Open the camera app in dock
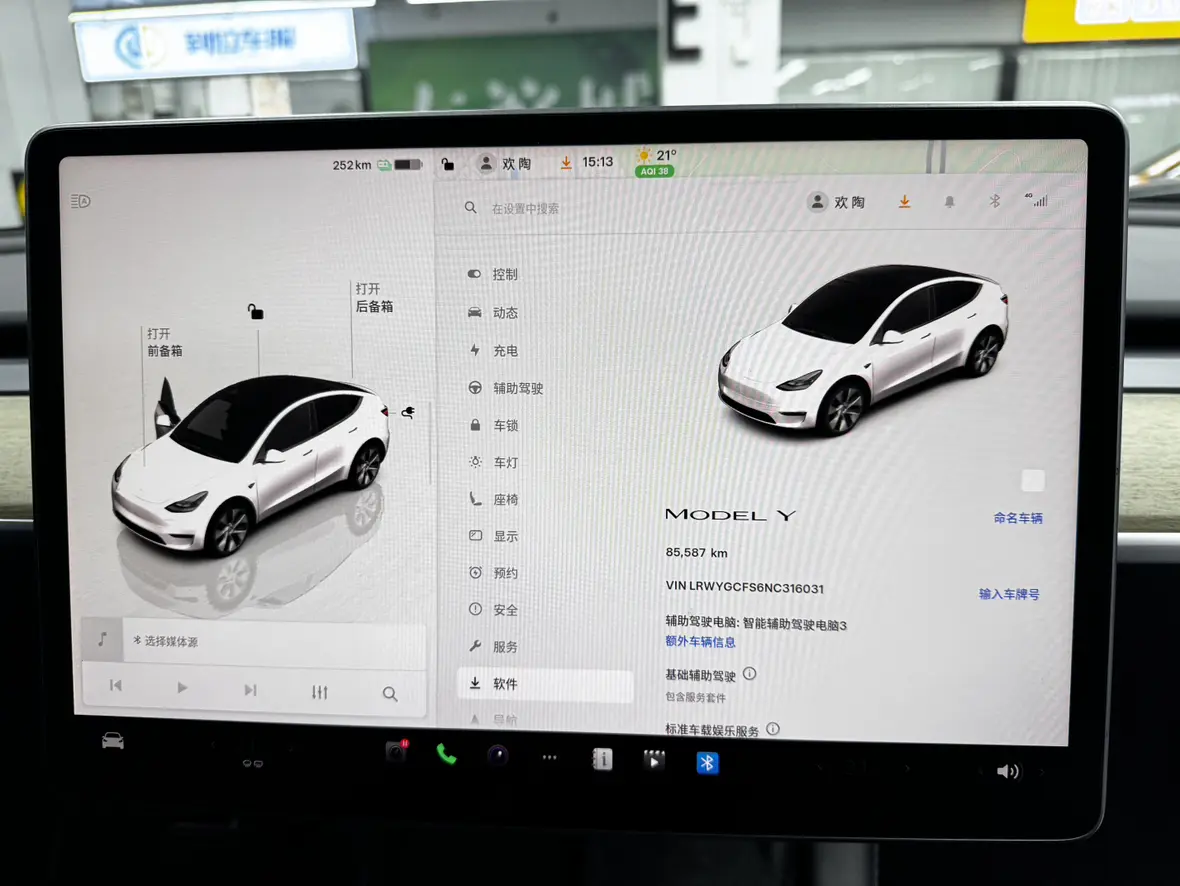Viewport: 1180px width, 886px height. pyautogui.click(x=497, y=756)
